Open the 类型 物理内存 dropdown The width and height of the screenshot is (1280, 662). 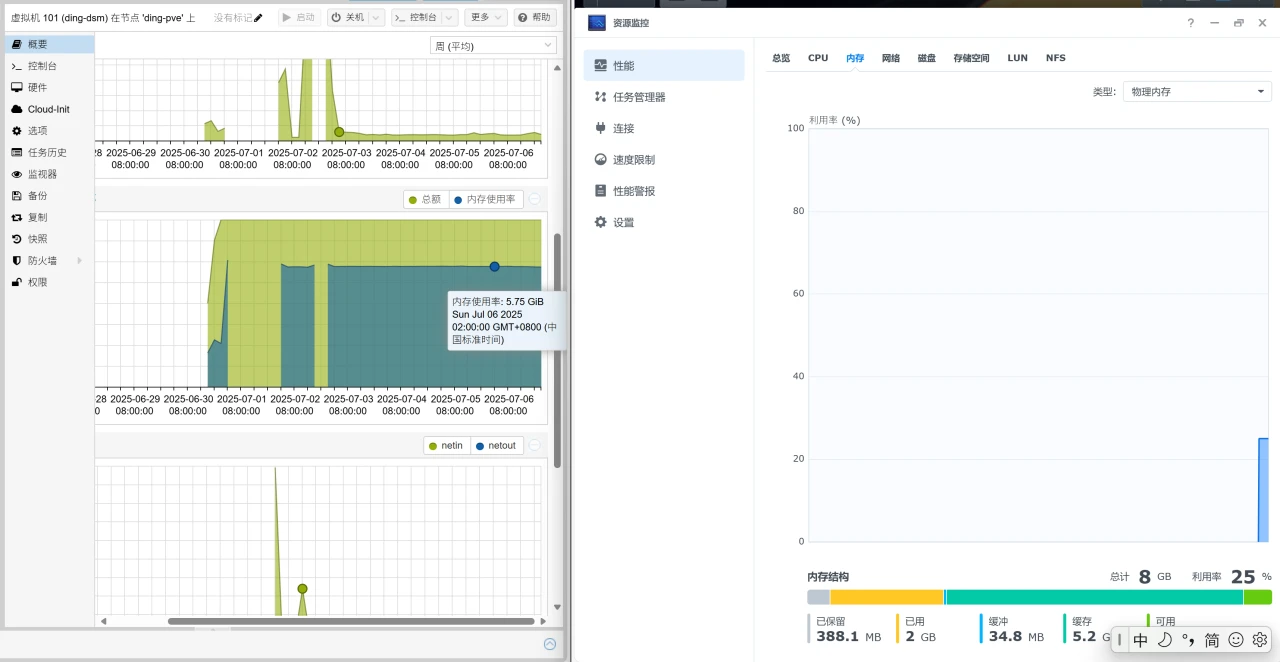pos(1196,92)
